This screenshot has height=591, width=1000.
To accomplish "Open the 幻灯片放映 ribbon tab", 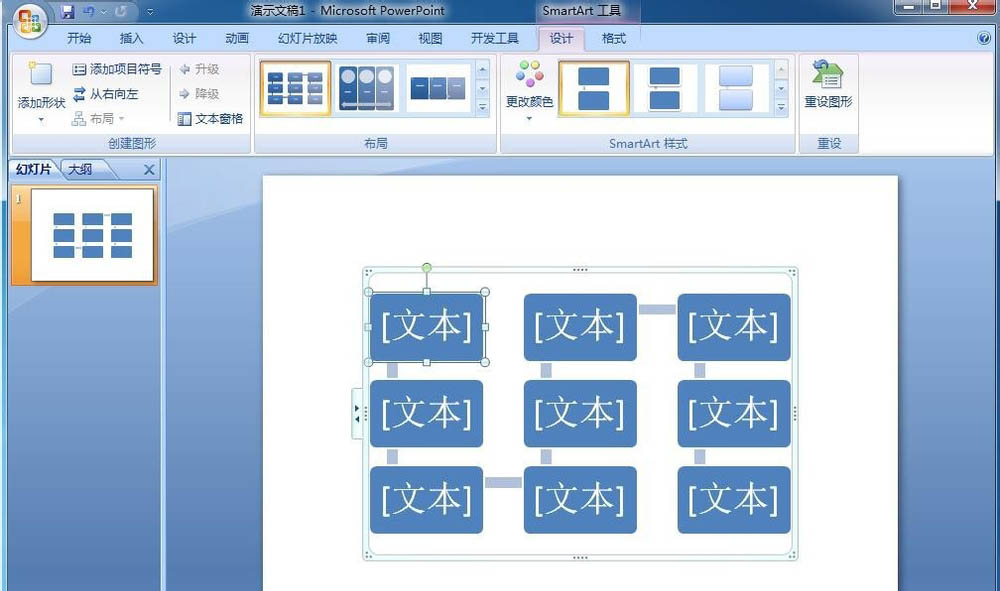I will pyautogui.click(x=307, y=38).
